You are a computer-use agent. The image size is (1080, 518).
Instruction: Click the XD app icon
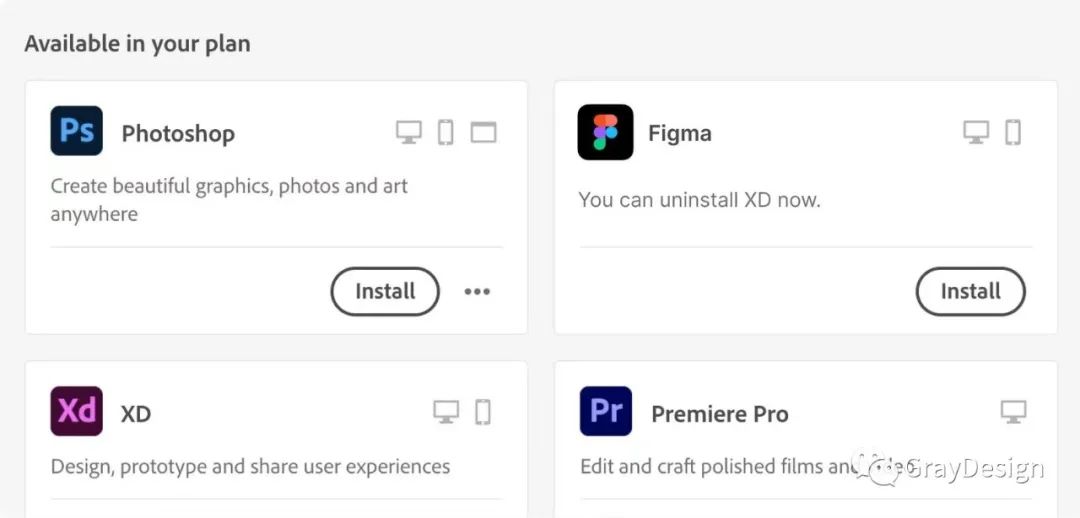pos(77,411)
